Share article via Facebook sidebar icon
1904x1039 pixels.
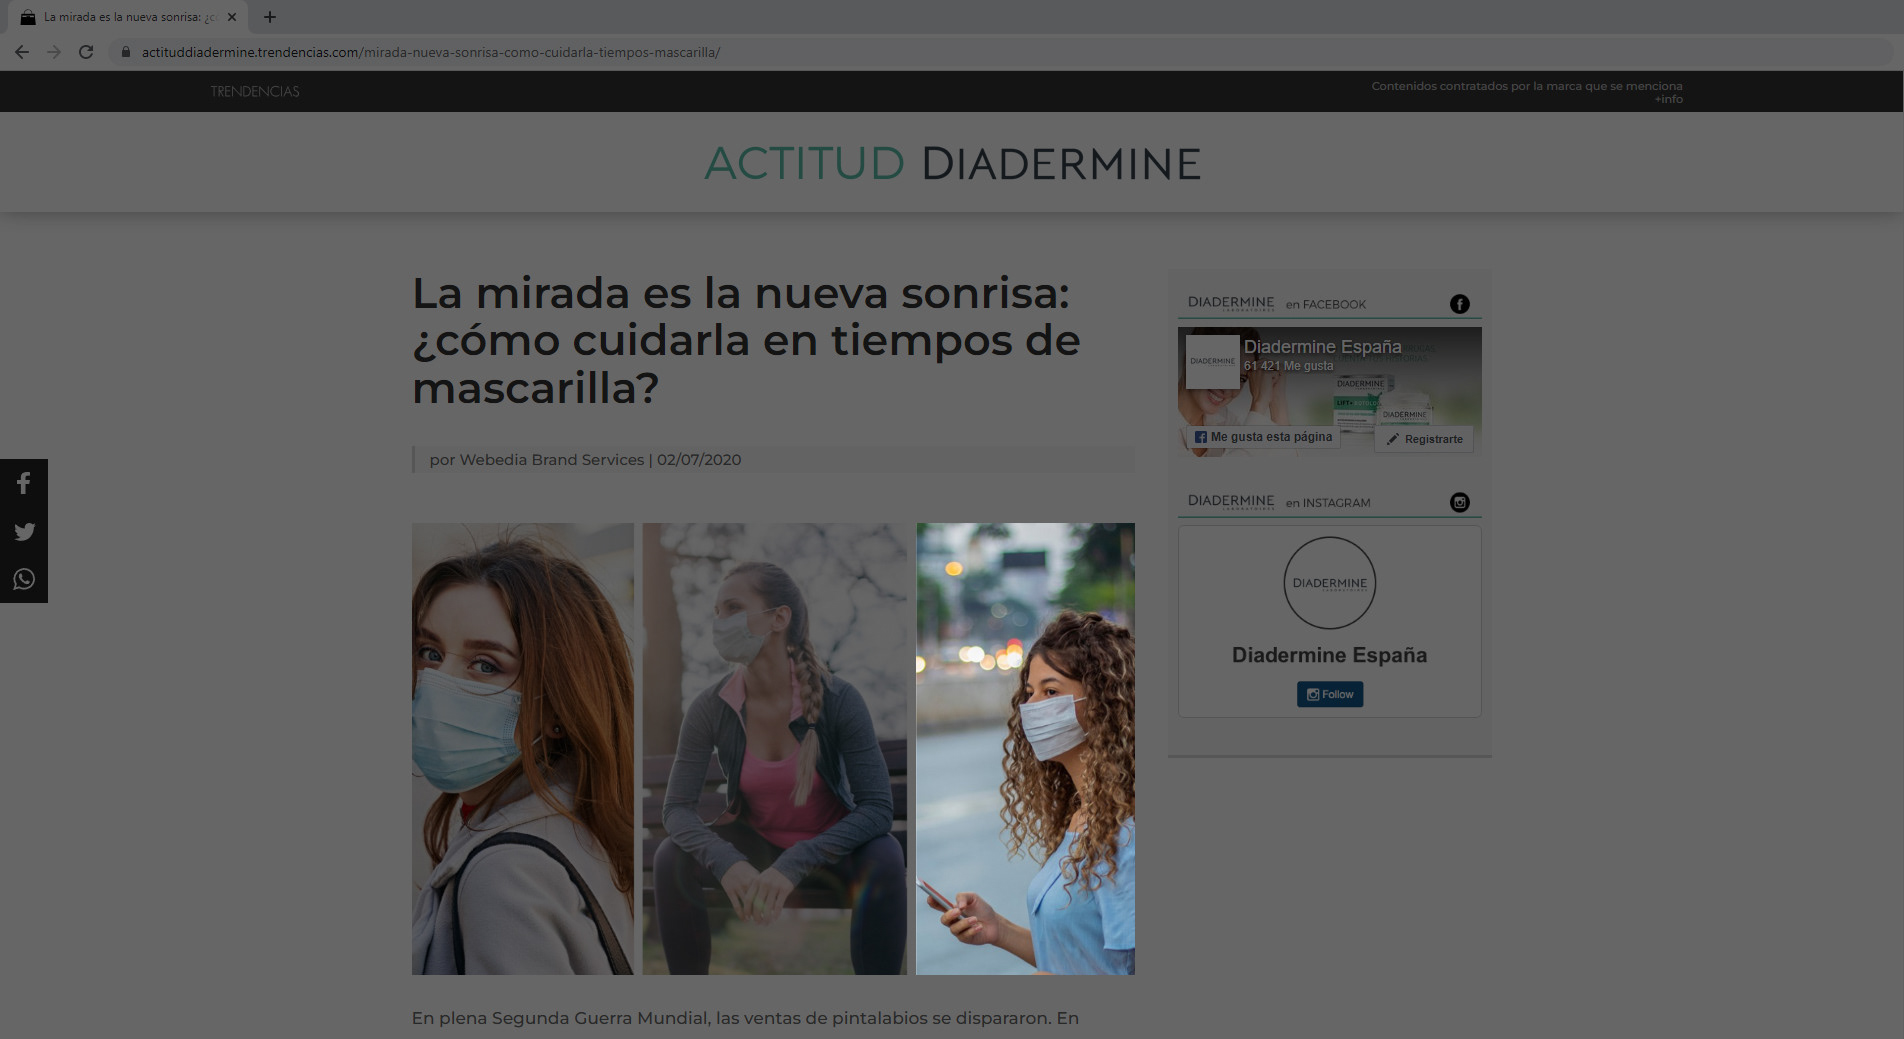click(x=24, y=484)
